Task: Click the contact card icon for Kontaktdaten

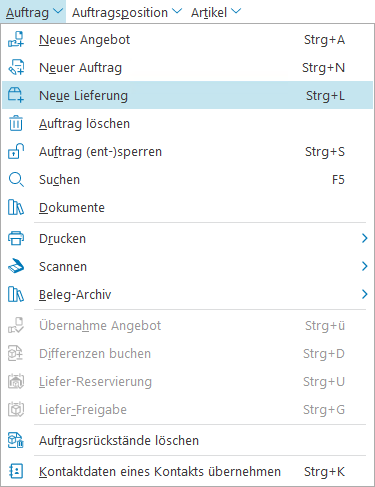Action: [16, 471]
